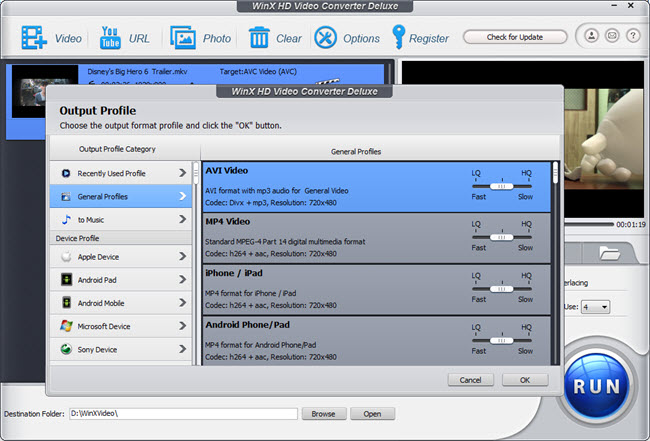
Task: Click Disney's Big Hero 6 Trailer.mkv filename
Action: [137, 71]
